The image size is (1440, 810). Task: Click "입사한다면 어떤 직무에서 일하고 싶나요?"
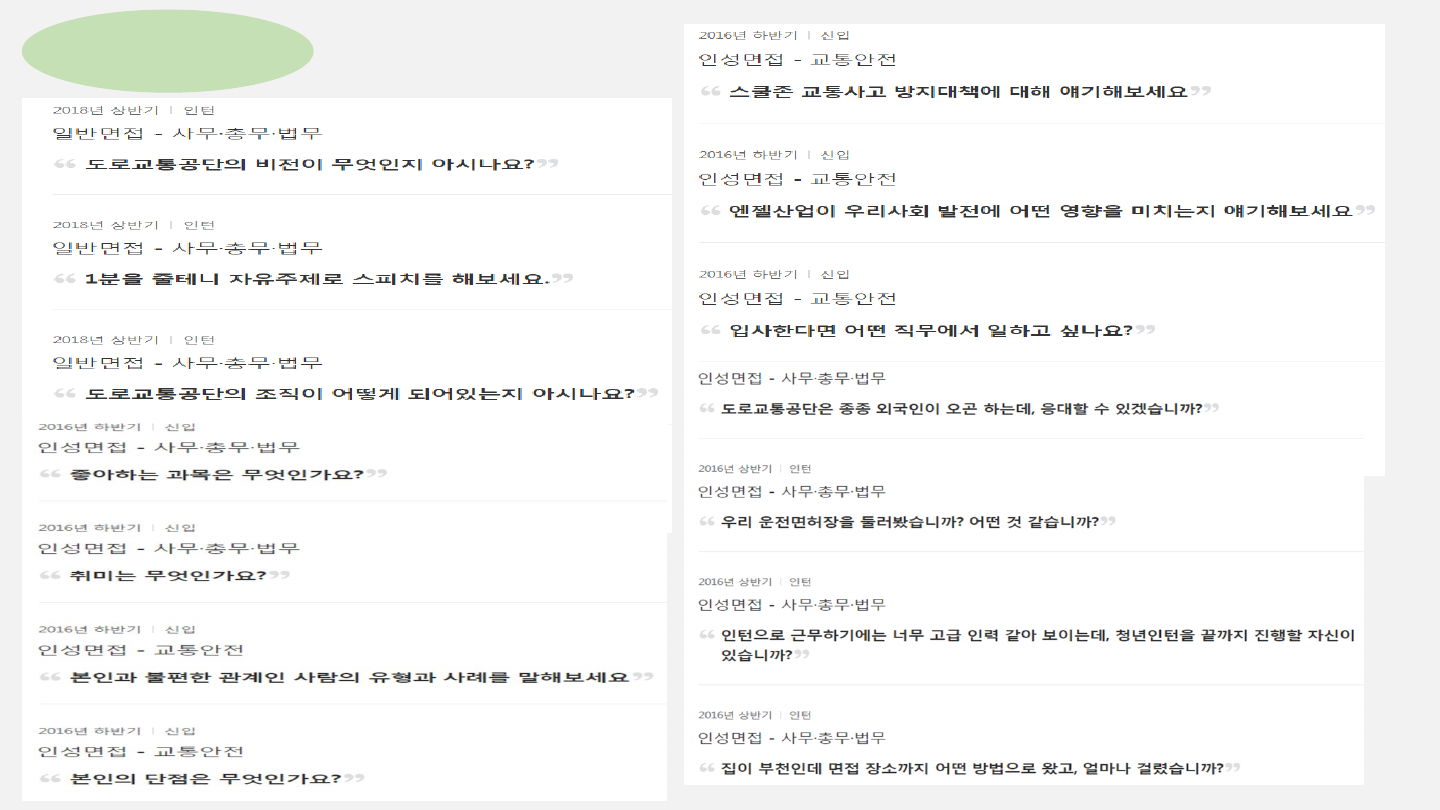point(930,331)
